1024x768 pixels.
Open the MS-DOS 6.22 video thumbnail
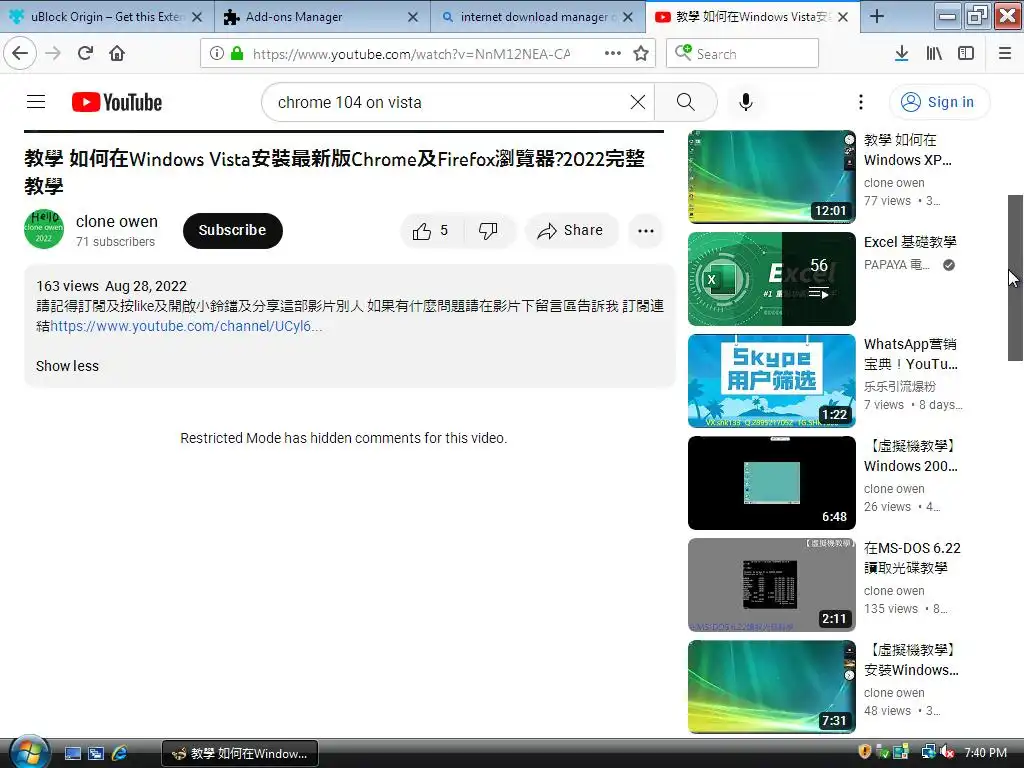click(x=771, y=584)
